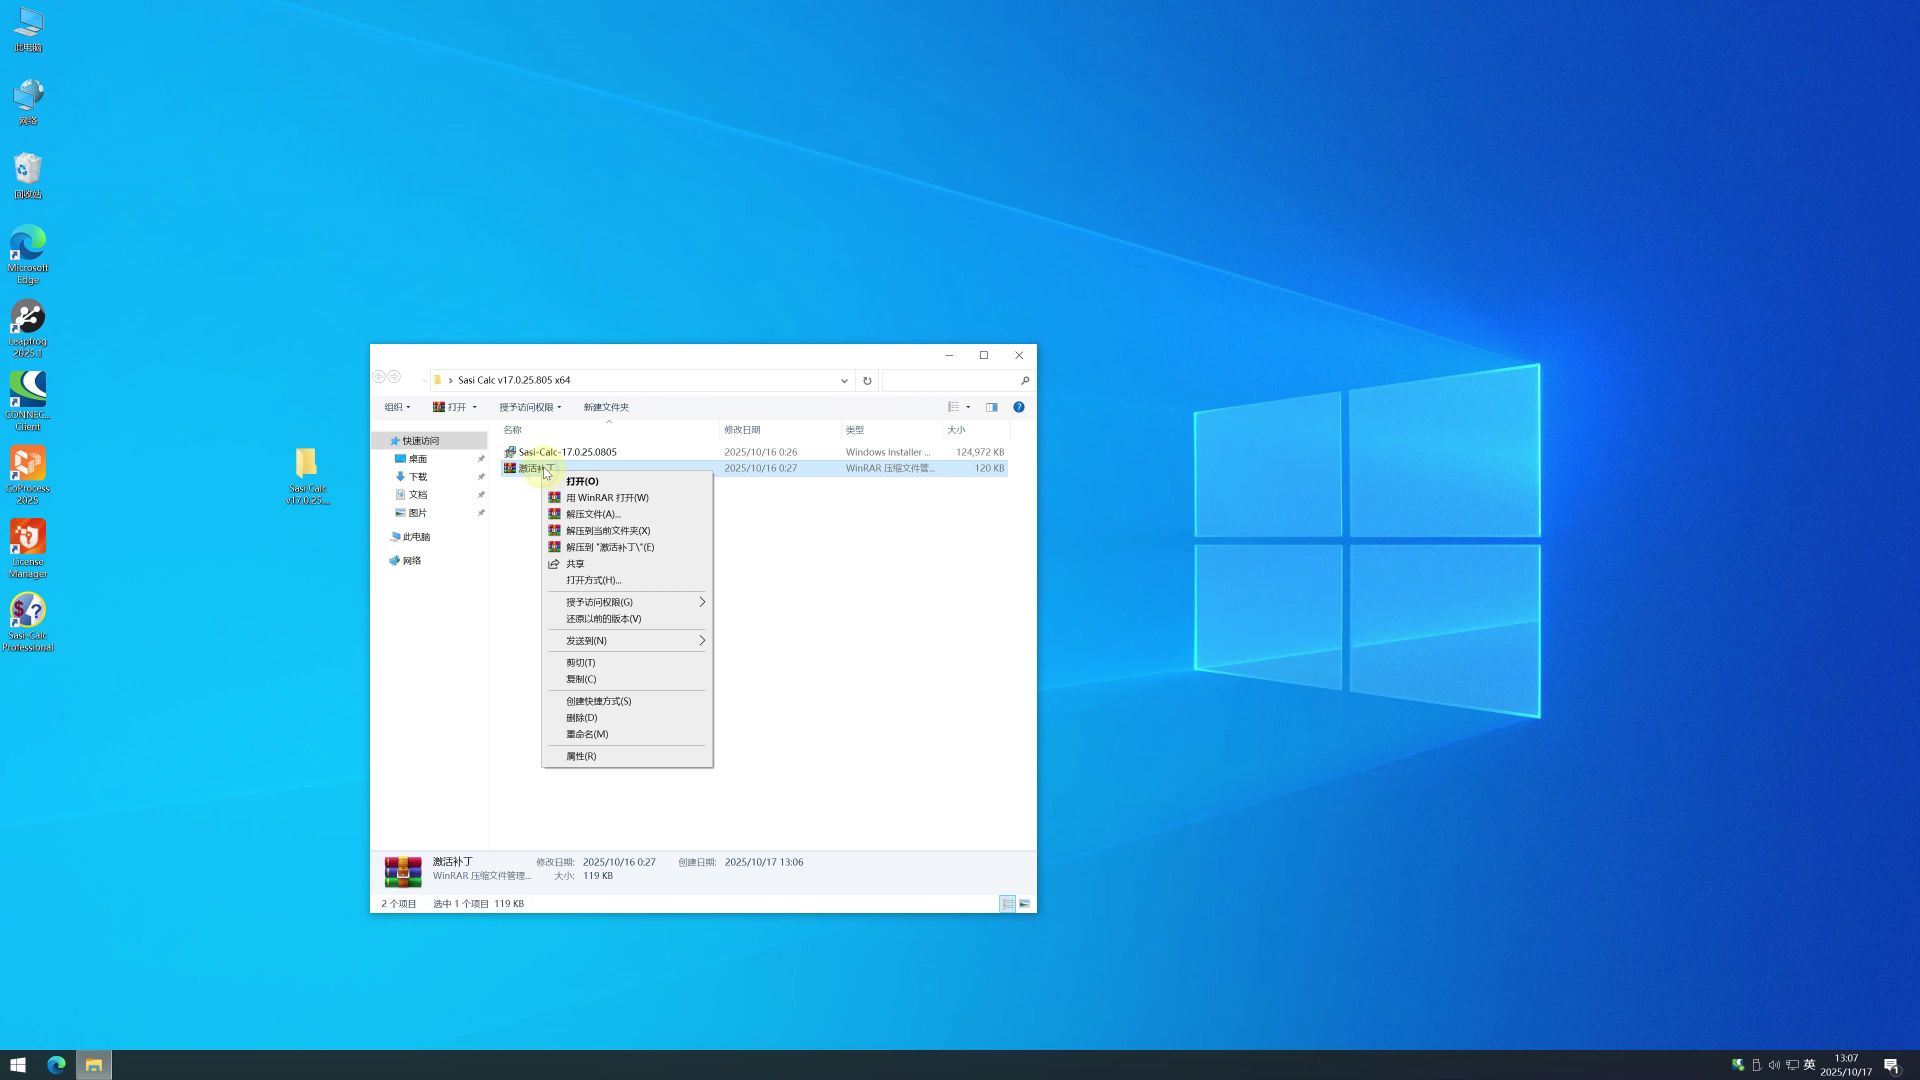Click the CoProcess 2025 desktop icon
Image resolution: width=1920 pixels, height=1080 pixels.
point(28,474)
